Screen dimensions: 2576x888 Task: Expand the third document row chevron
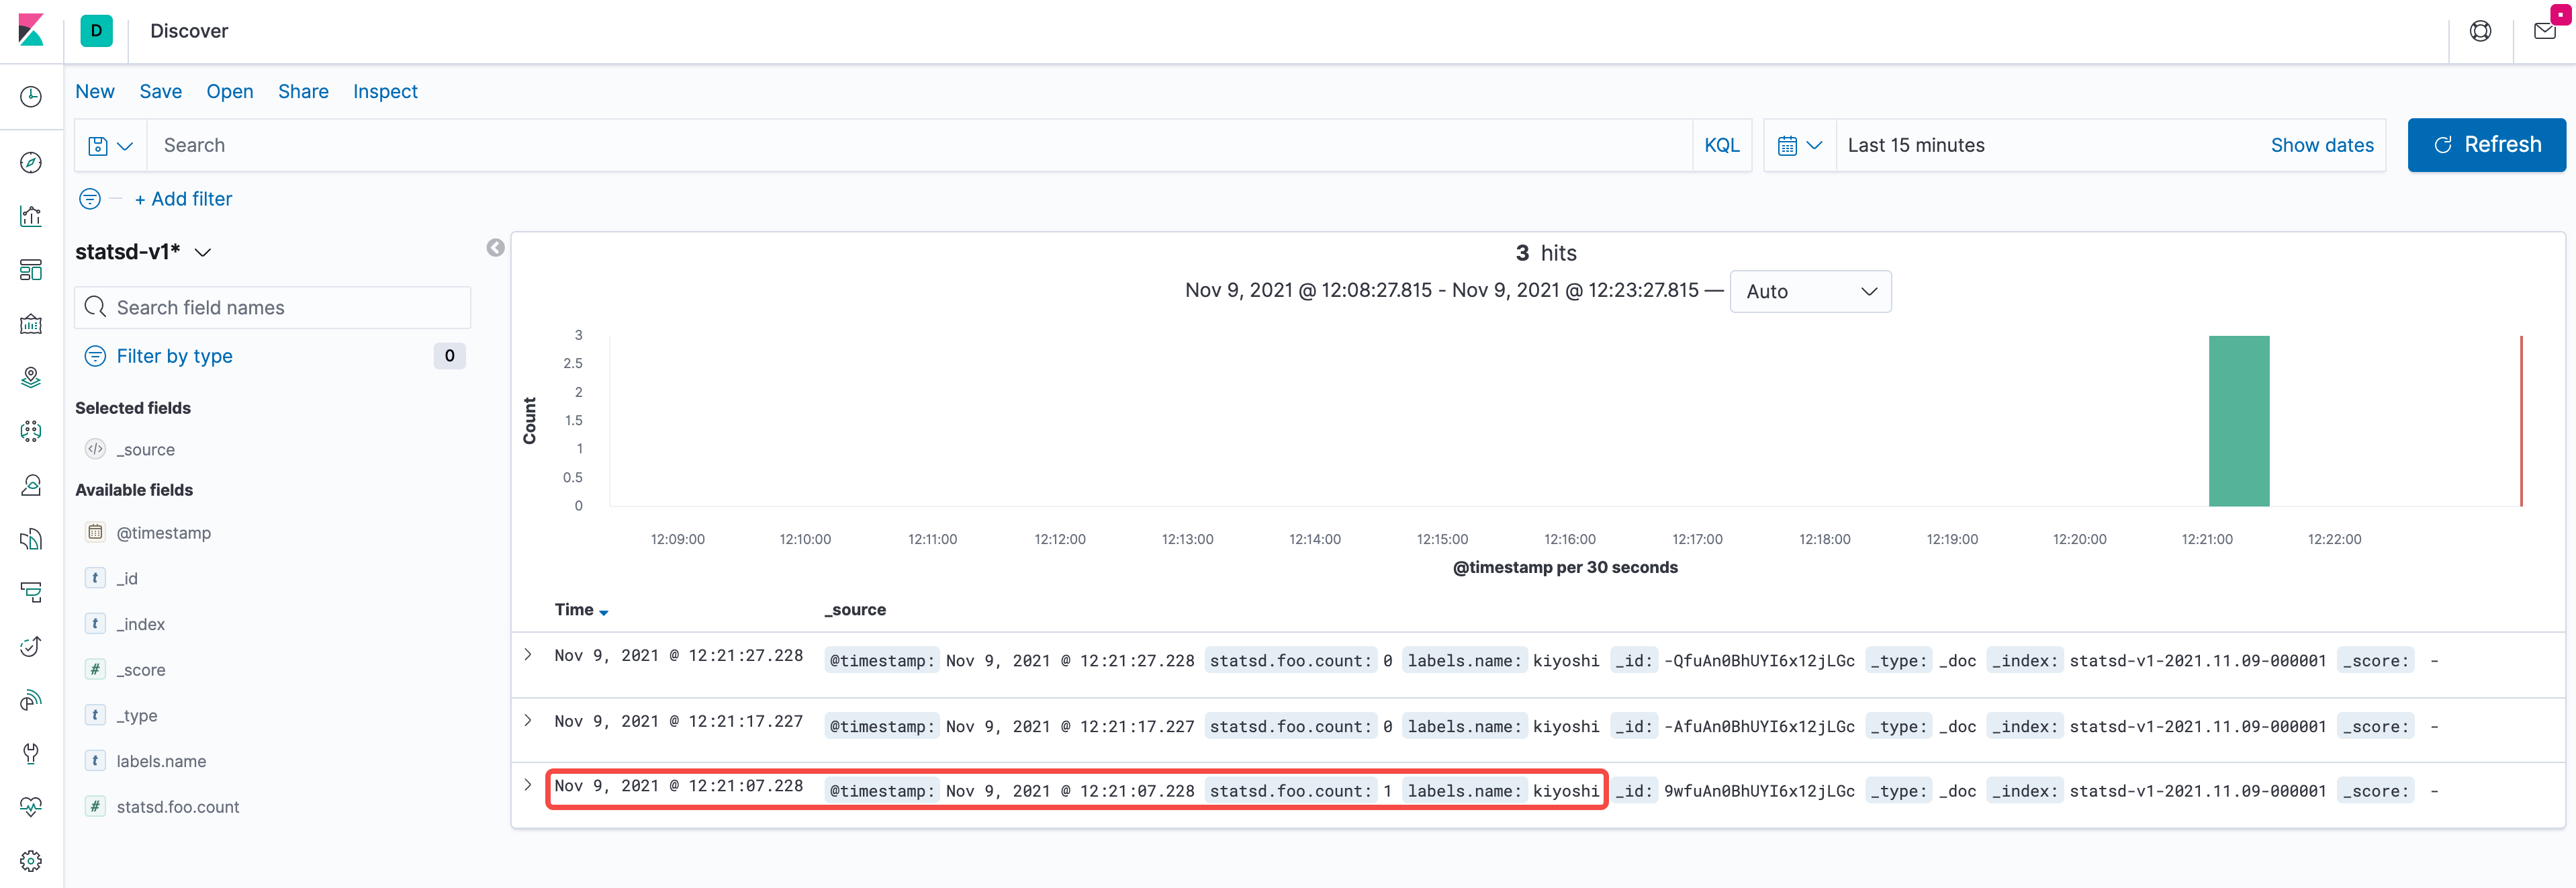point(528,786)
